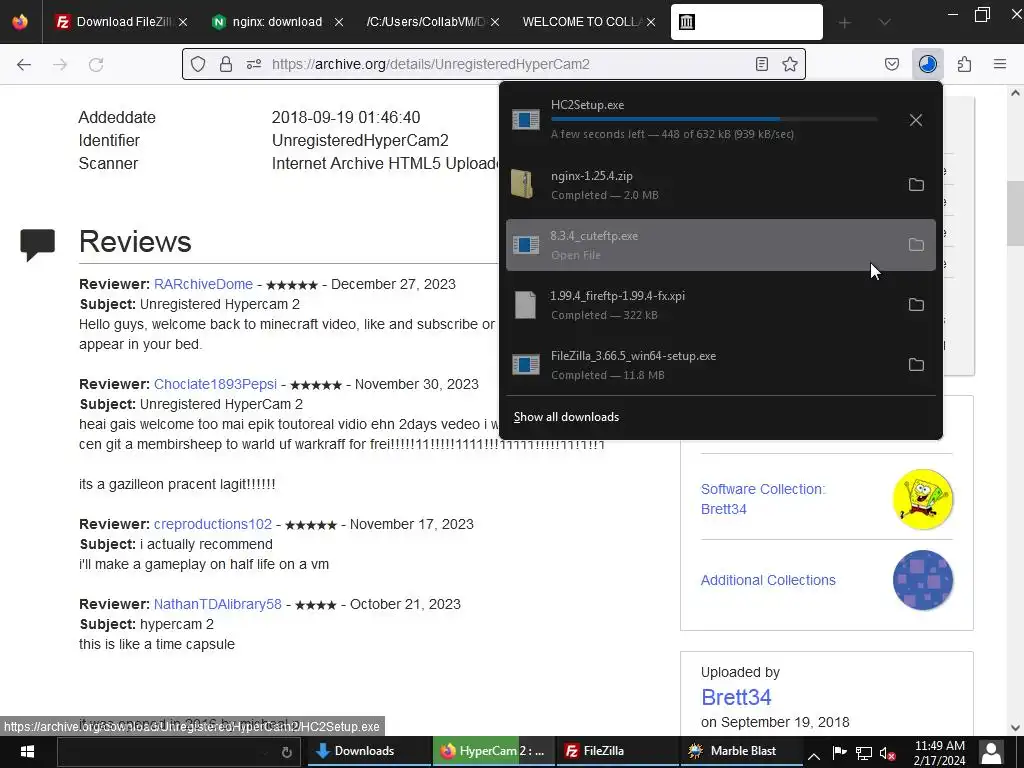Expand the list all tabs dropdown
The height and width of the screenshot is (768, 1024).
pos(884,23)
